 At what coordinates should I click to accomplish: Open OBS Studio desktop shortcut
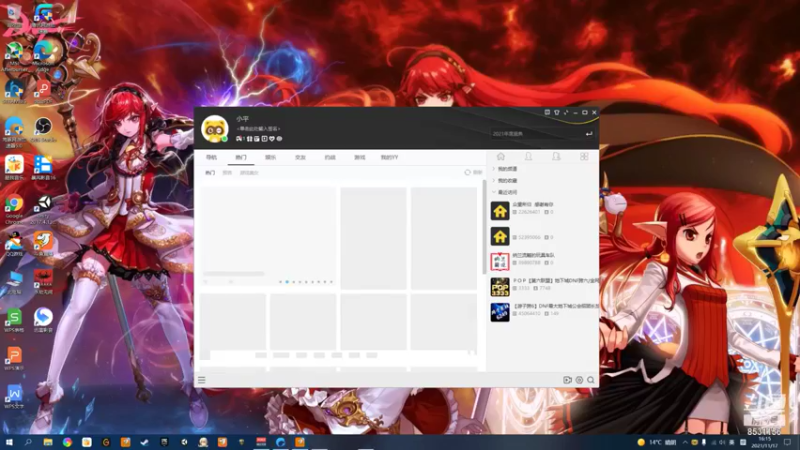point(43,129)
